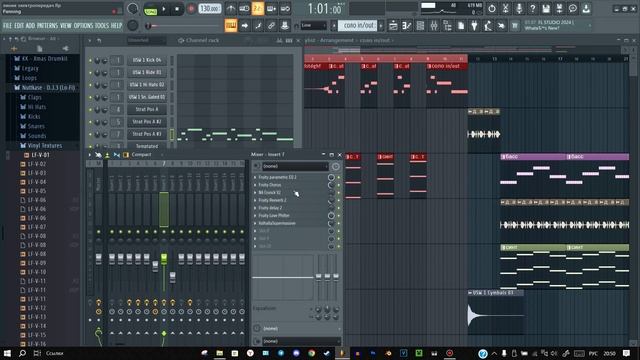
Task: Select the Strat Pos A #2 channel button
Action: coord(147,122)
